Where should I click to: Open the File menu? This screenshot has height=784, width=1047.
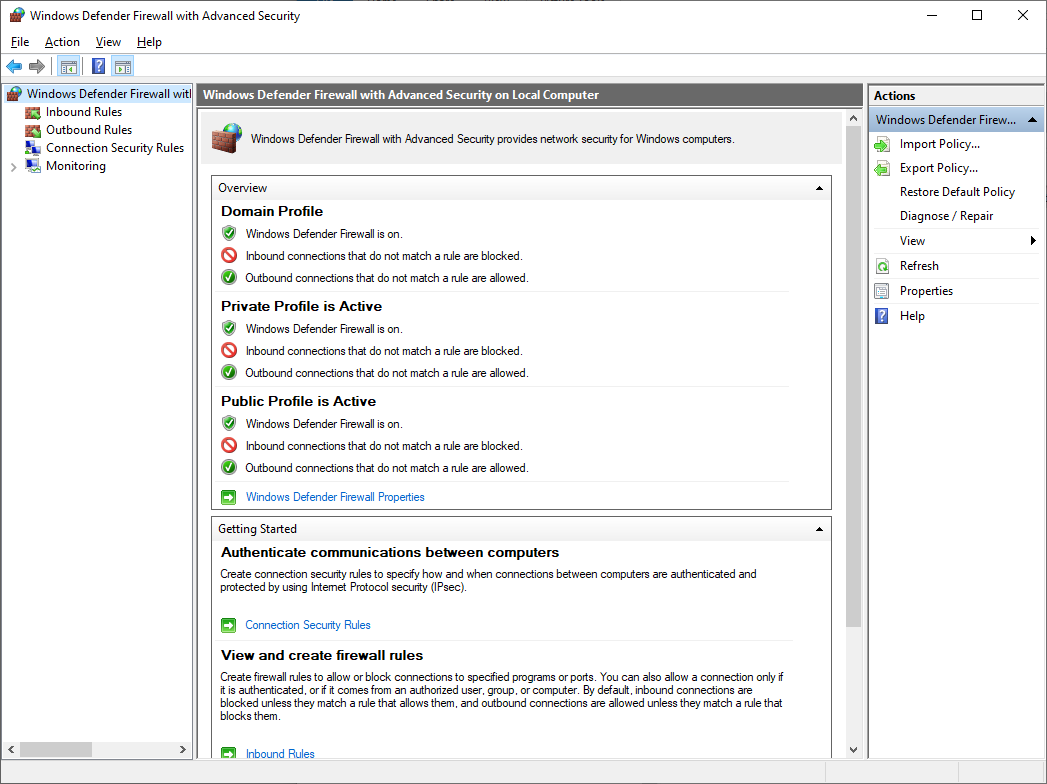coord(19,42)
